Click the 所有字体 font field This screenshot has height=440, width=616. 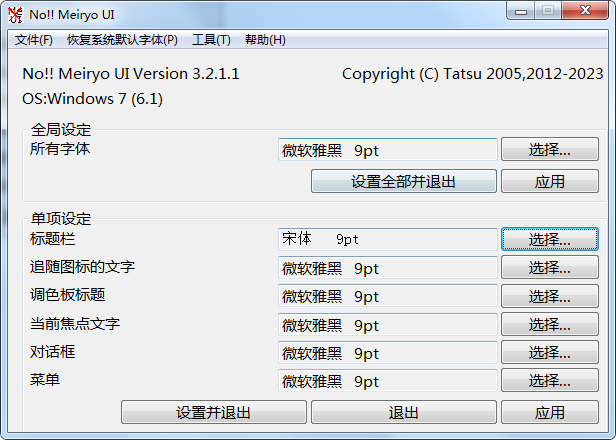point(387,150)
